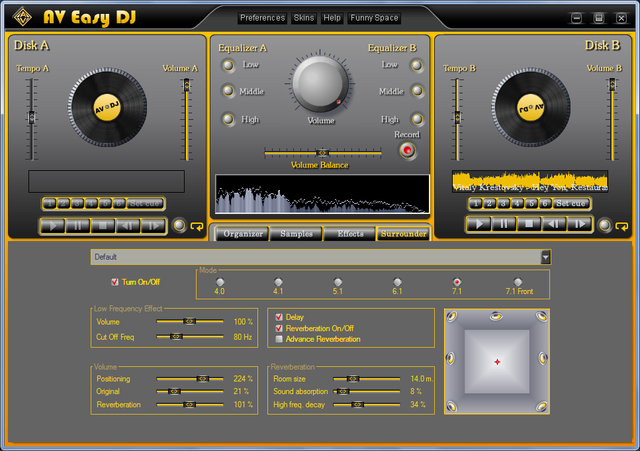640x451 pixels.
Task: Step Disk A forward one frame
Action: [x=153, y=226]
